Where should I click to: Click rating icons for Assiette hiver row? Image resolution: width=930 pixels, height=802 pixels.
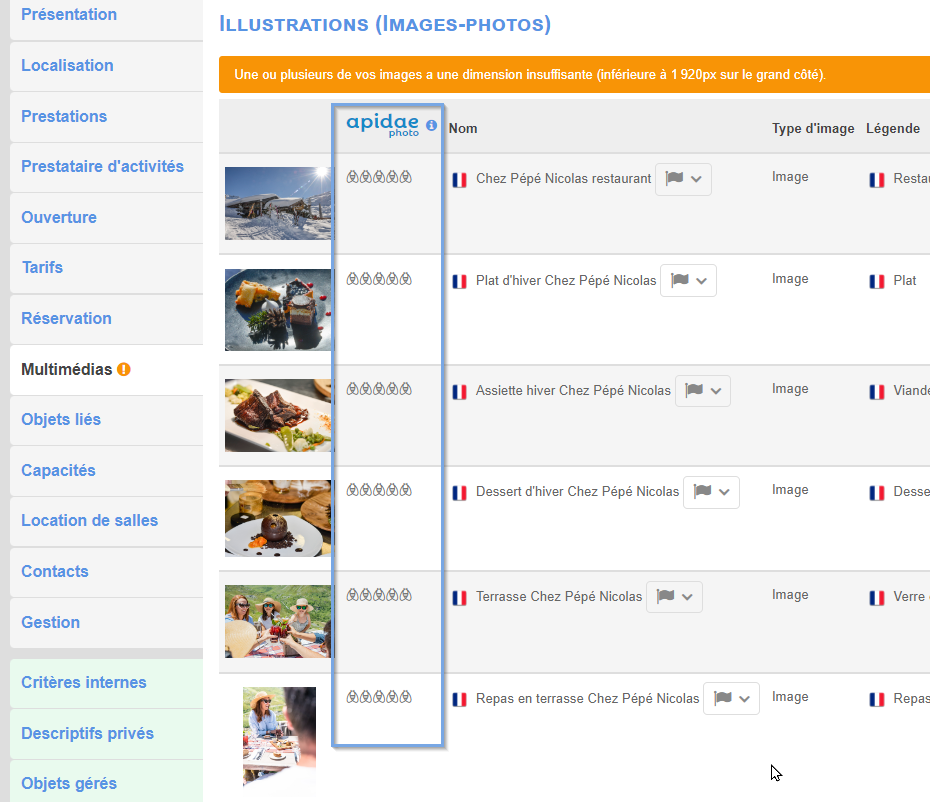pos(379,389)
